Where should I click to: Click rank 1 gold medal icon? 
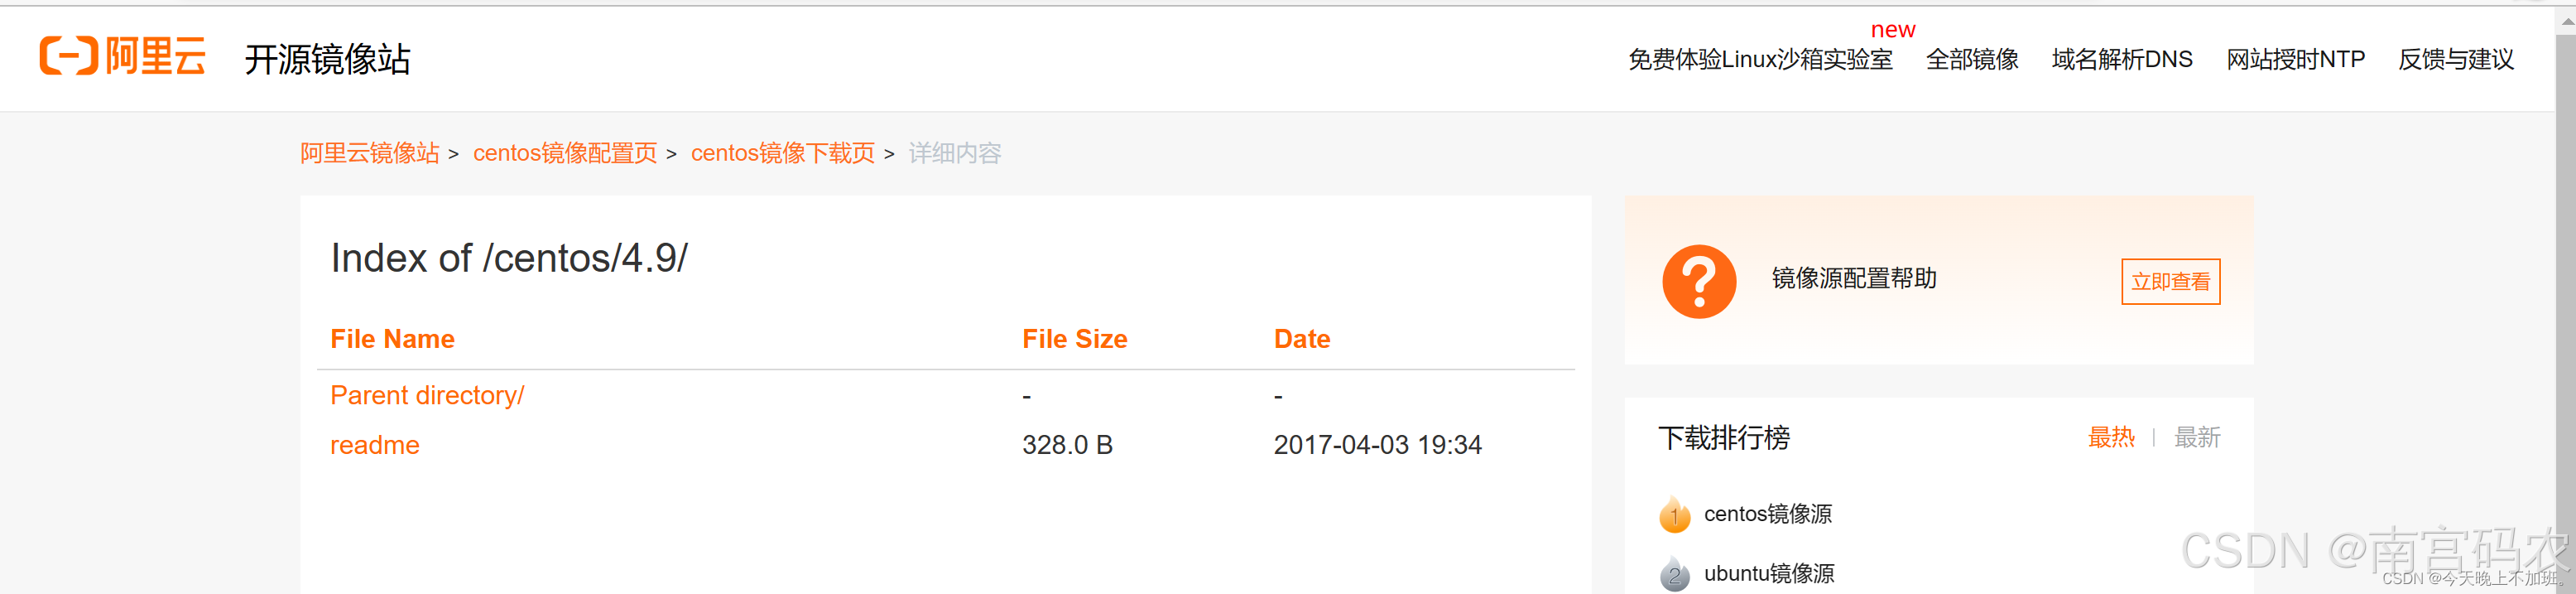click(1674, 514)
